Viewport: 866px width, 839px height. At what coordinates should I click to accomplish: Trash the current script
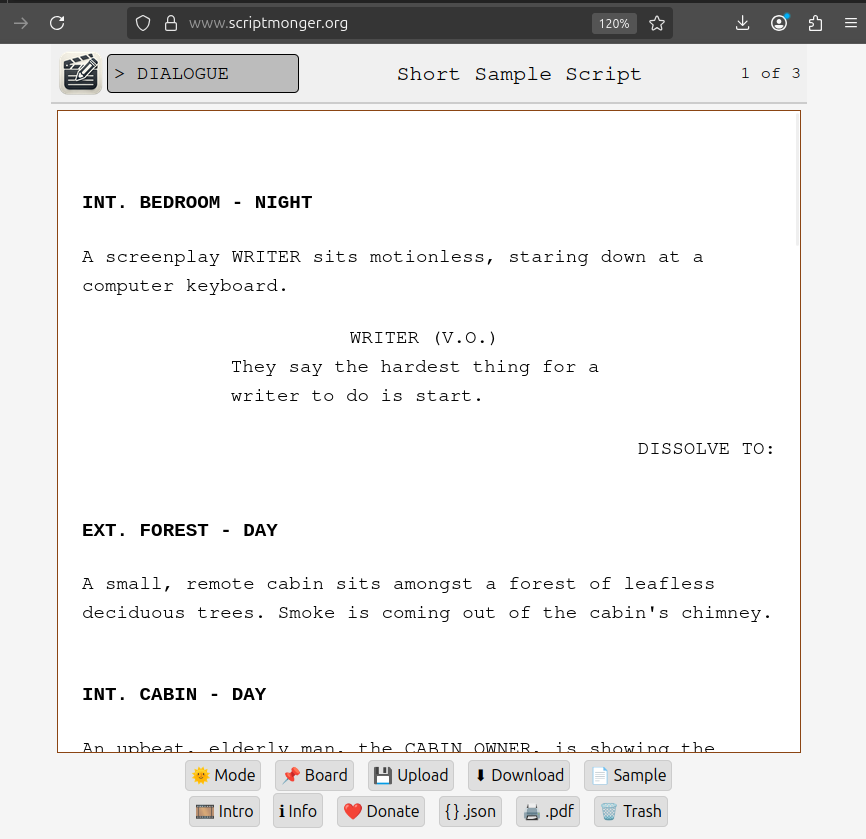tap(631, 811)
